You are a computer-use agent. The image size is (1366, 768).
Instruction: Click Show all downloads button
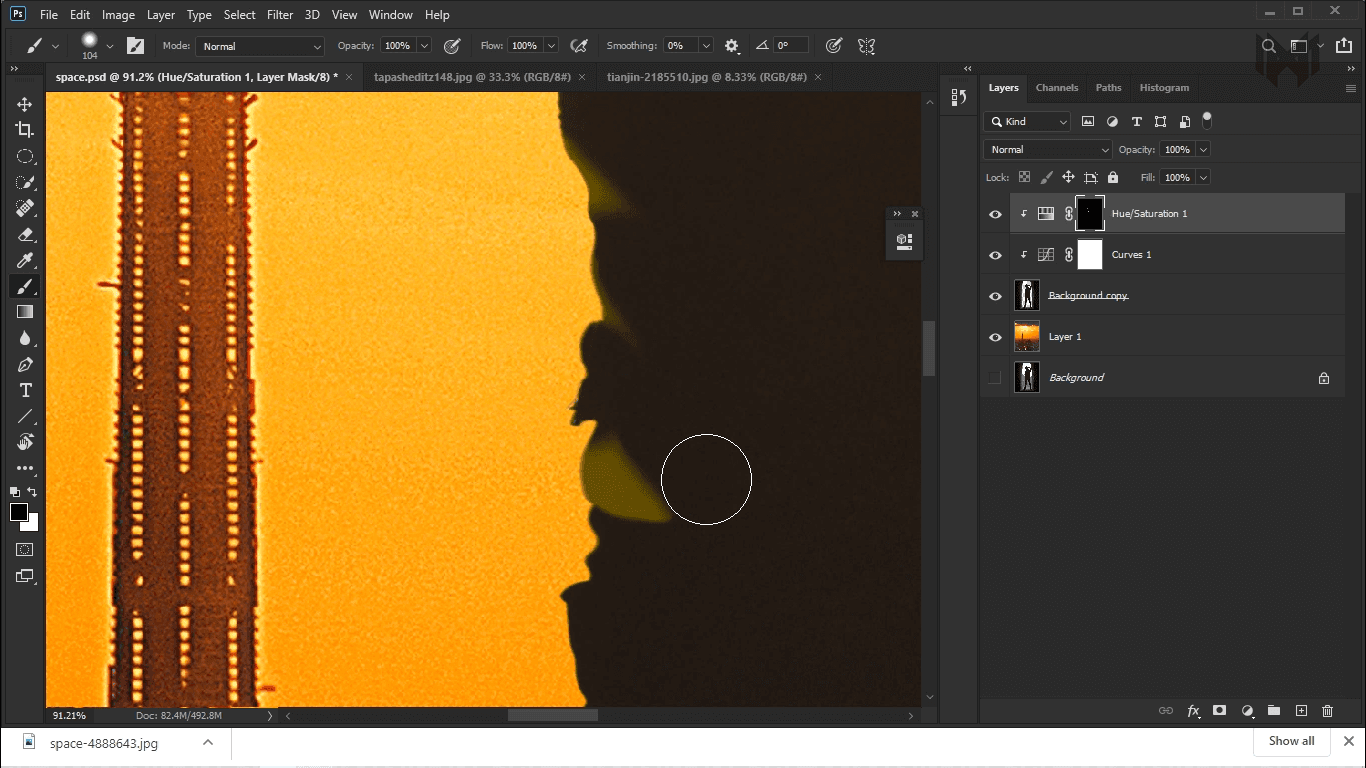click(x=1291, y=741)
